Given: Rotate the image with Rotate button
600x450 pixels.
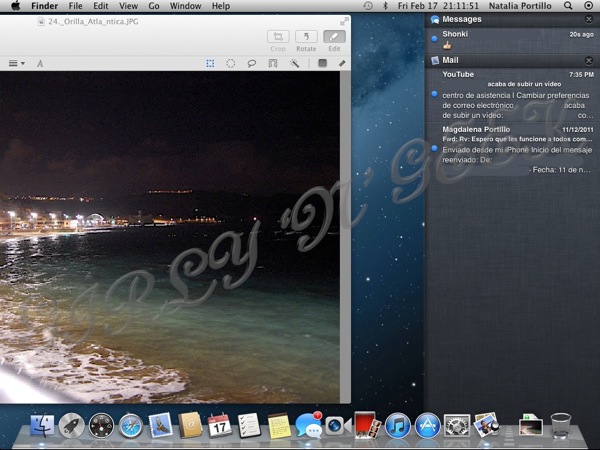Looking at the screenshot, I should 306,37.
